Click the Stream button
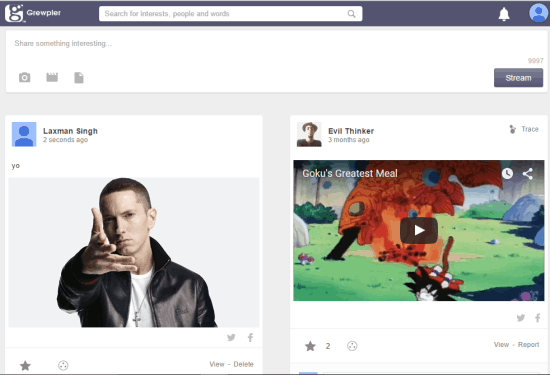 pos(518,78)
